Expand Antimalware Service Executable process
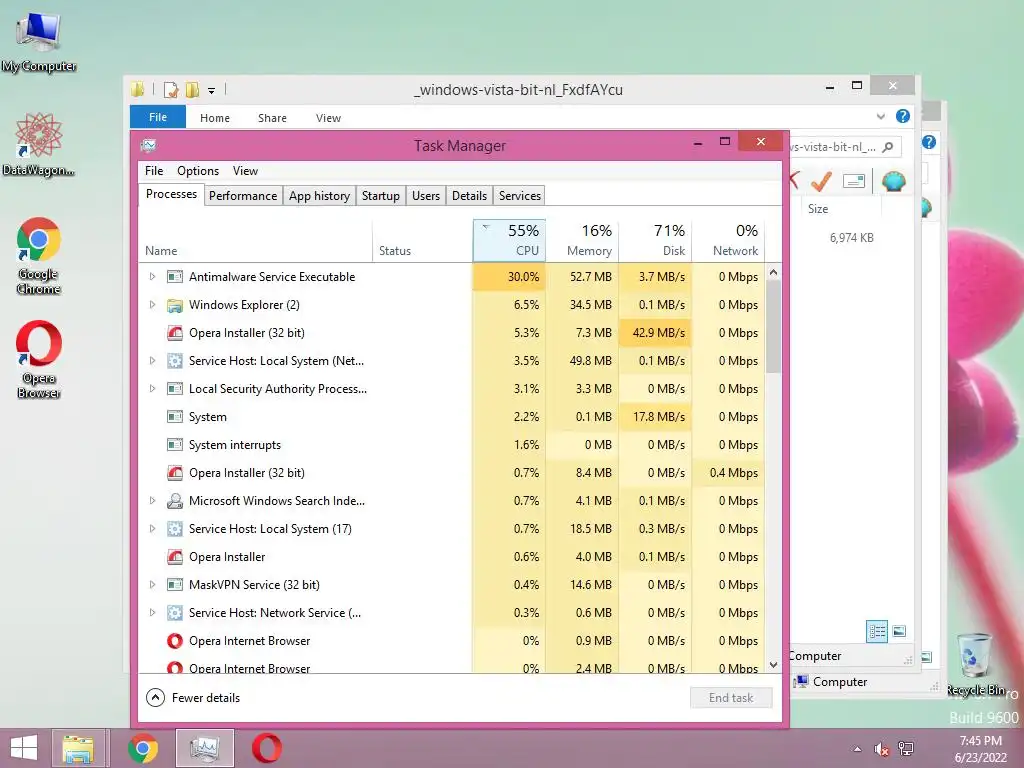This screenshot has width=1024, height=768. [152, 277]
